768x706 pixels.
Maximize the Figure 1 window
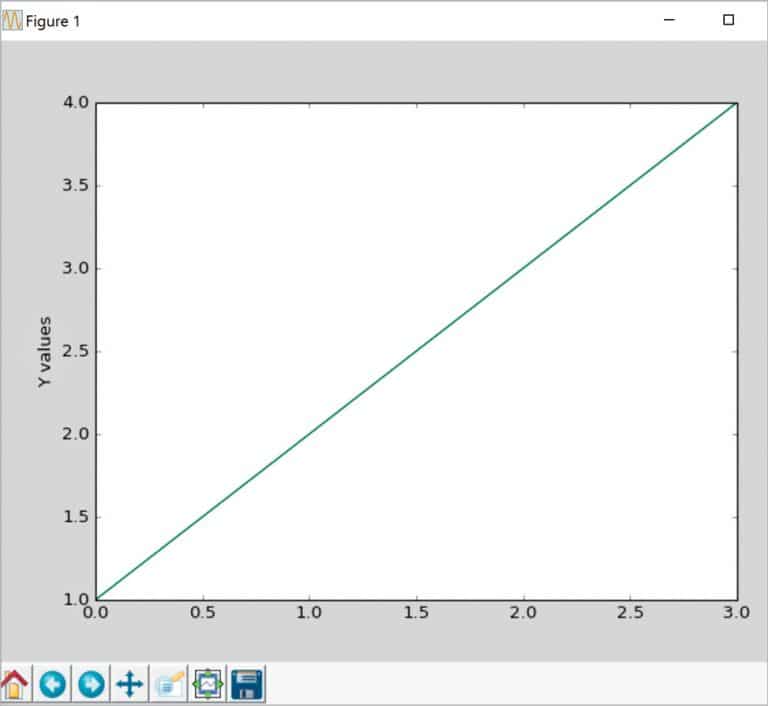[728, 20]
